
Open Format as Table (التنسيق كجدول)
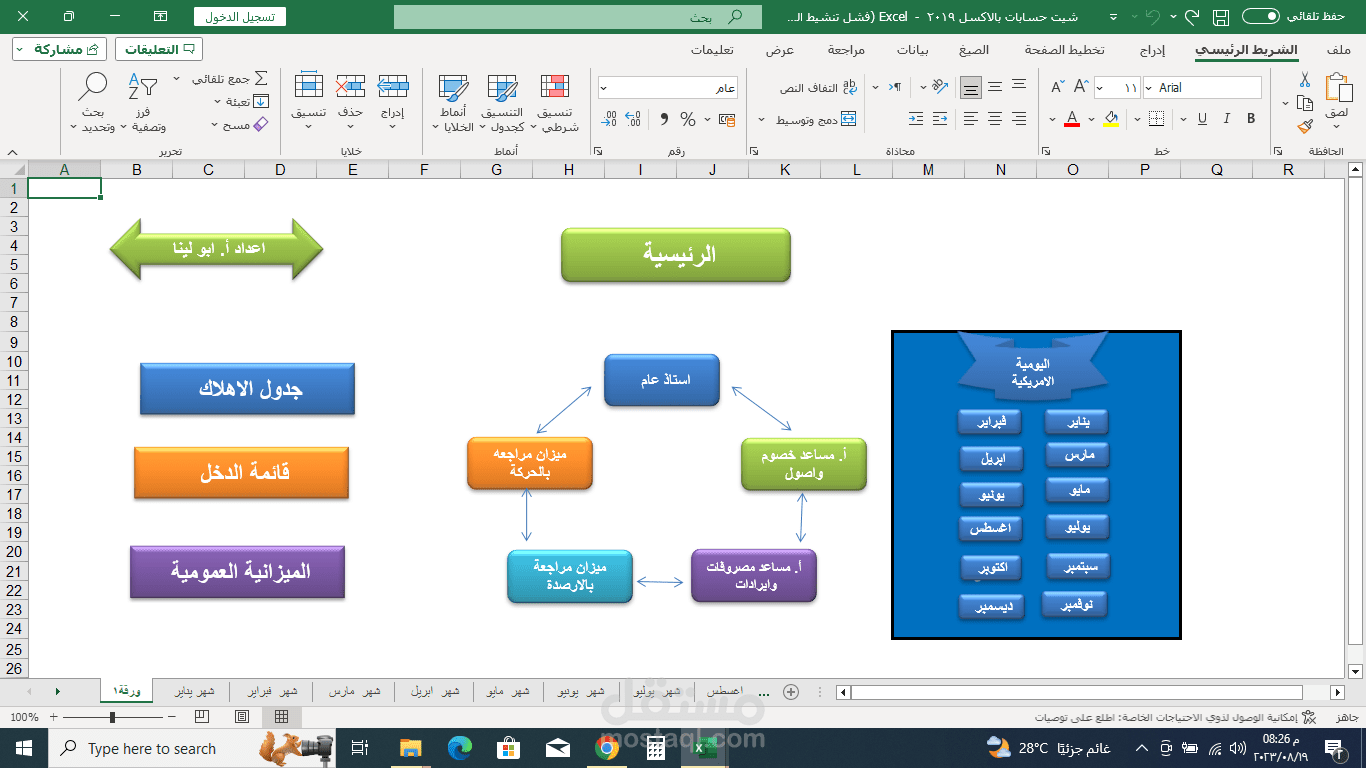coord(503,103)
